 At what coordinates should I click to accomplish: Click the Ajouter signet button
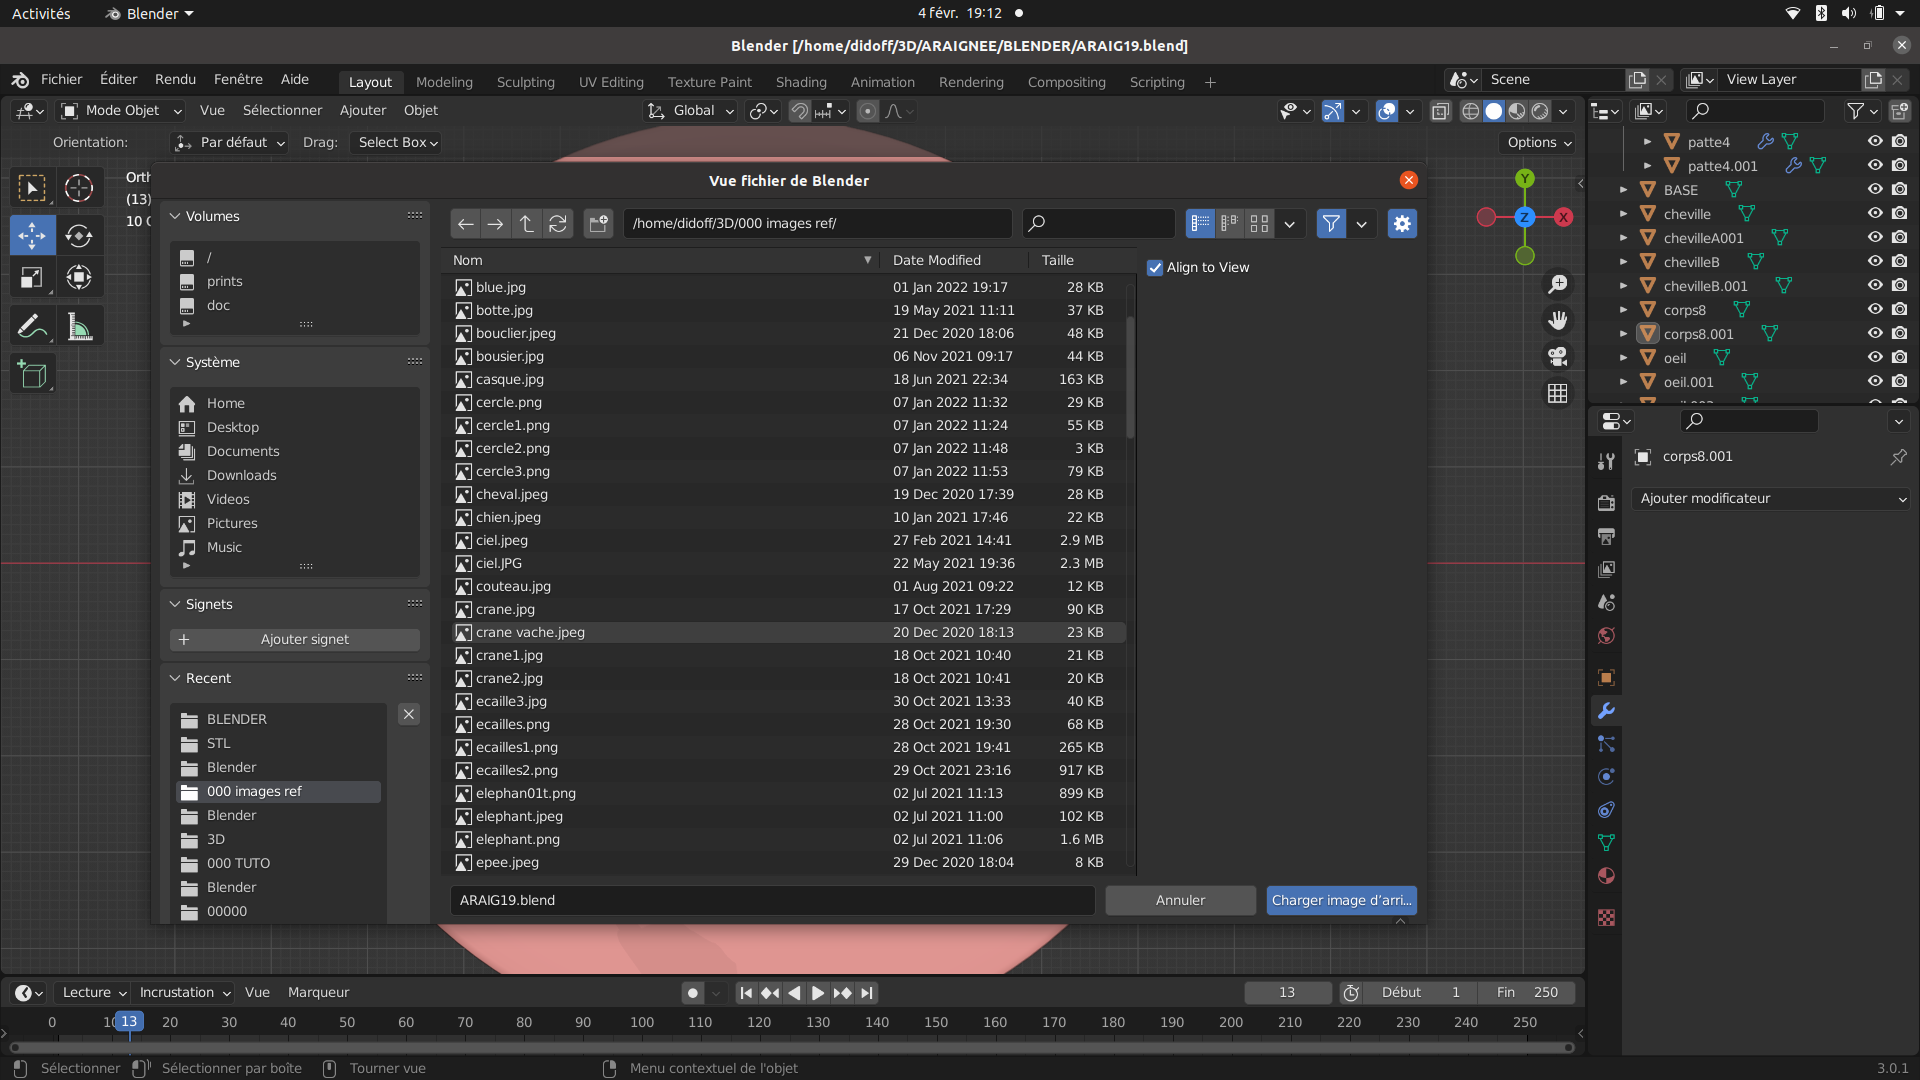click(295, 640)
